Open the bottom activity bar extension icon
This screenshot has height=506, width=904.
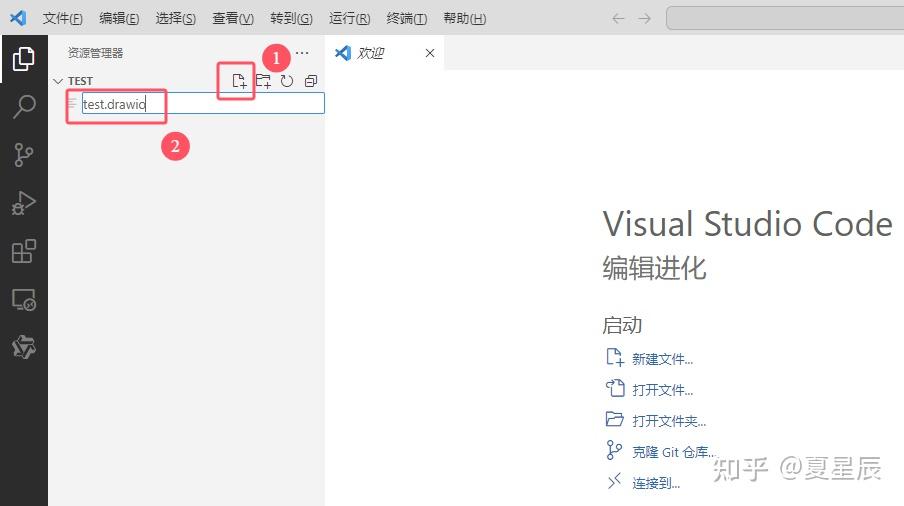click(24, 347)
